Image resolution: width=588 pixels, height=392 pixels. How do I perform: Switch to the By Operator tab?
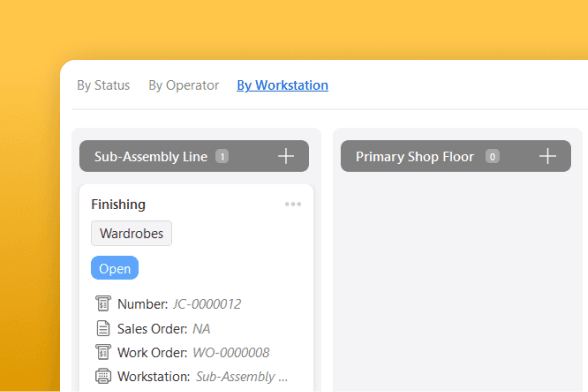click(183, 86)
